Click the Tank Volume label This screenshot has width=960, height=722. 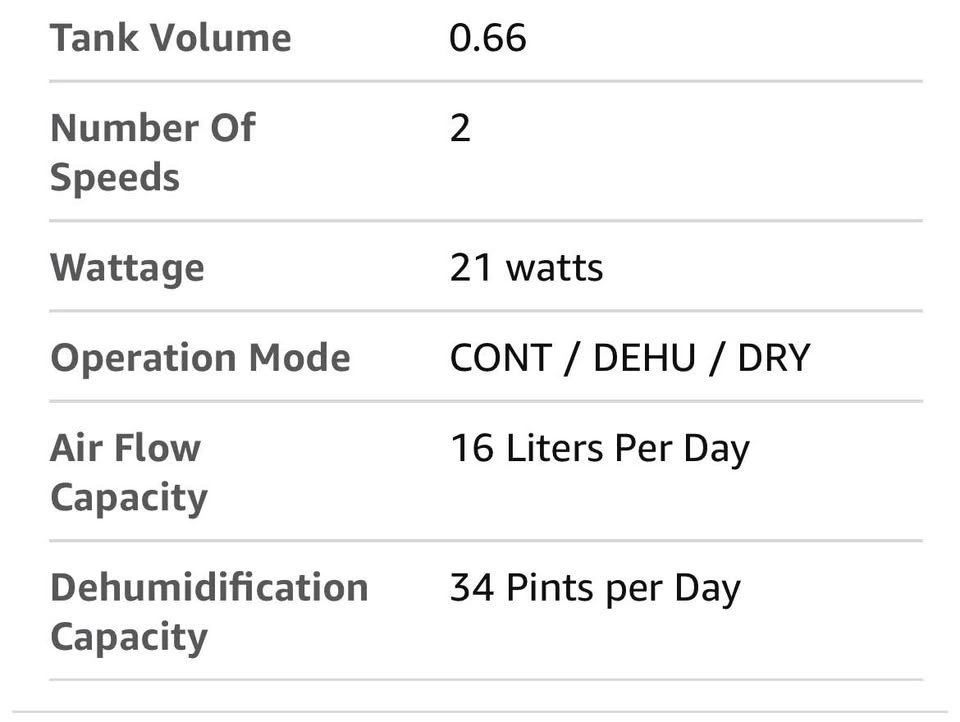[x=170, y=39]
